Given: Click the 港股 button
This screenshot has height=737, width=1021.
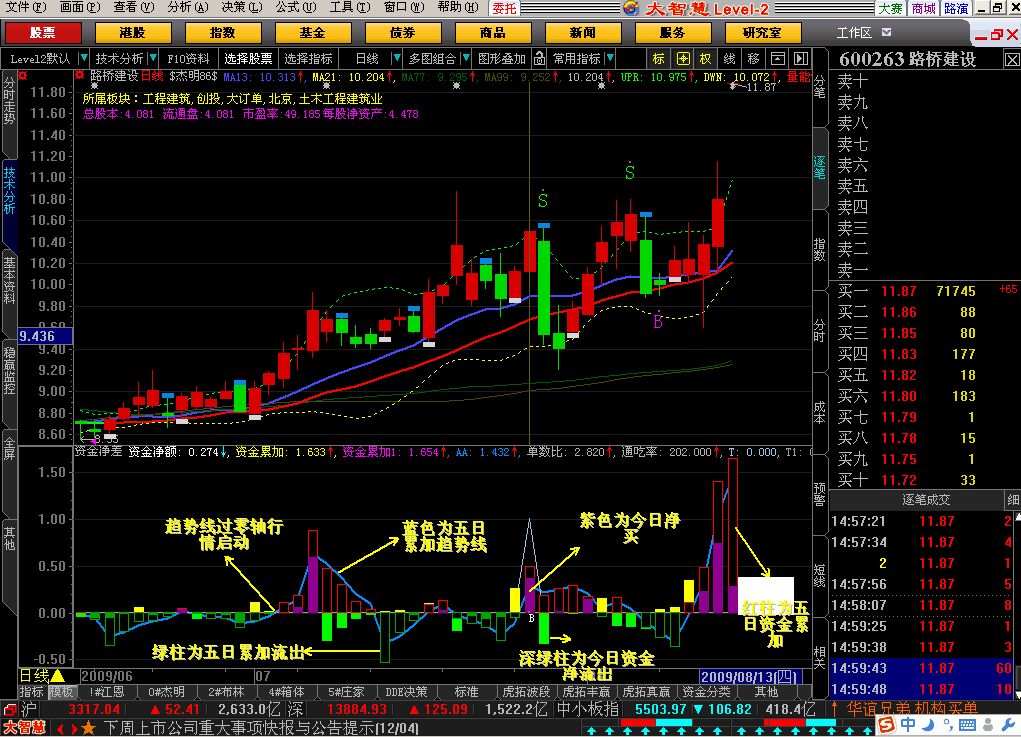Looking at the screenshot, I should [133, 33].
